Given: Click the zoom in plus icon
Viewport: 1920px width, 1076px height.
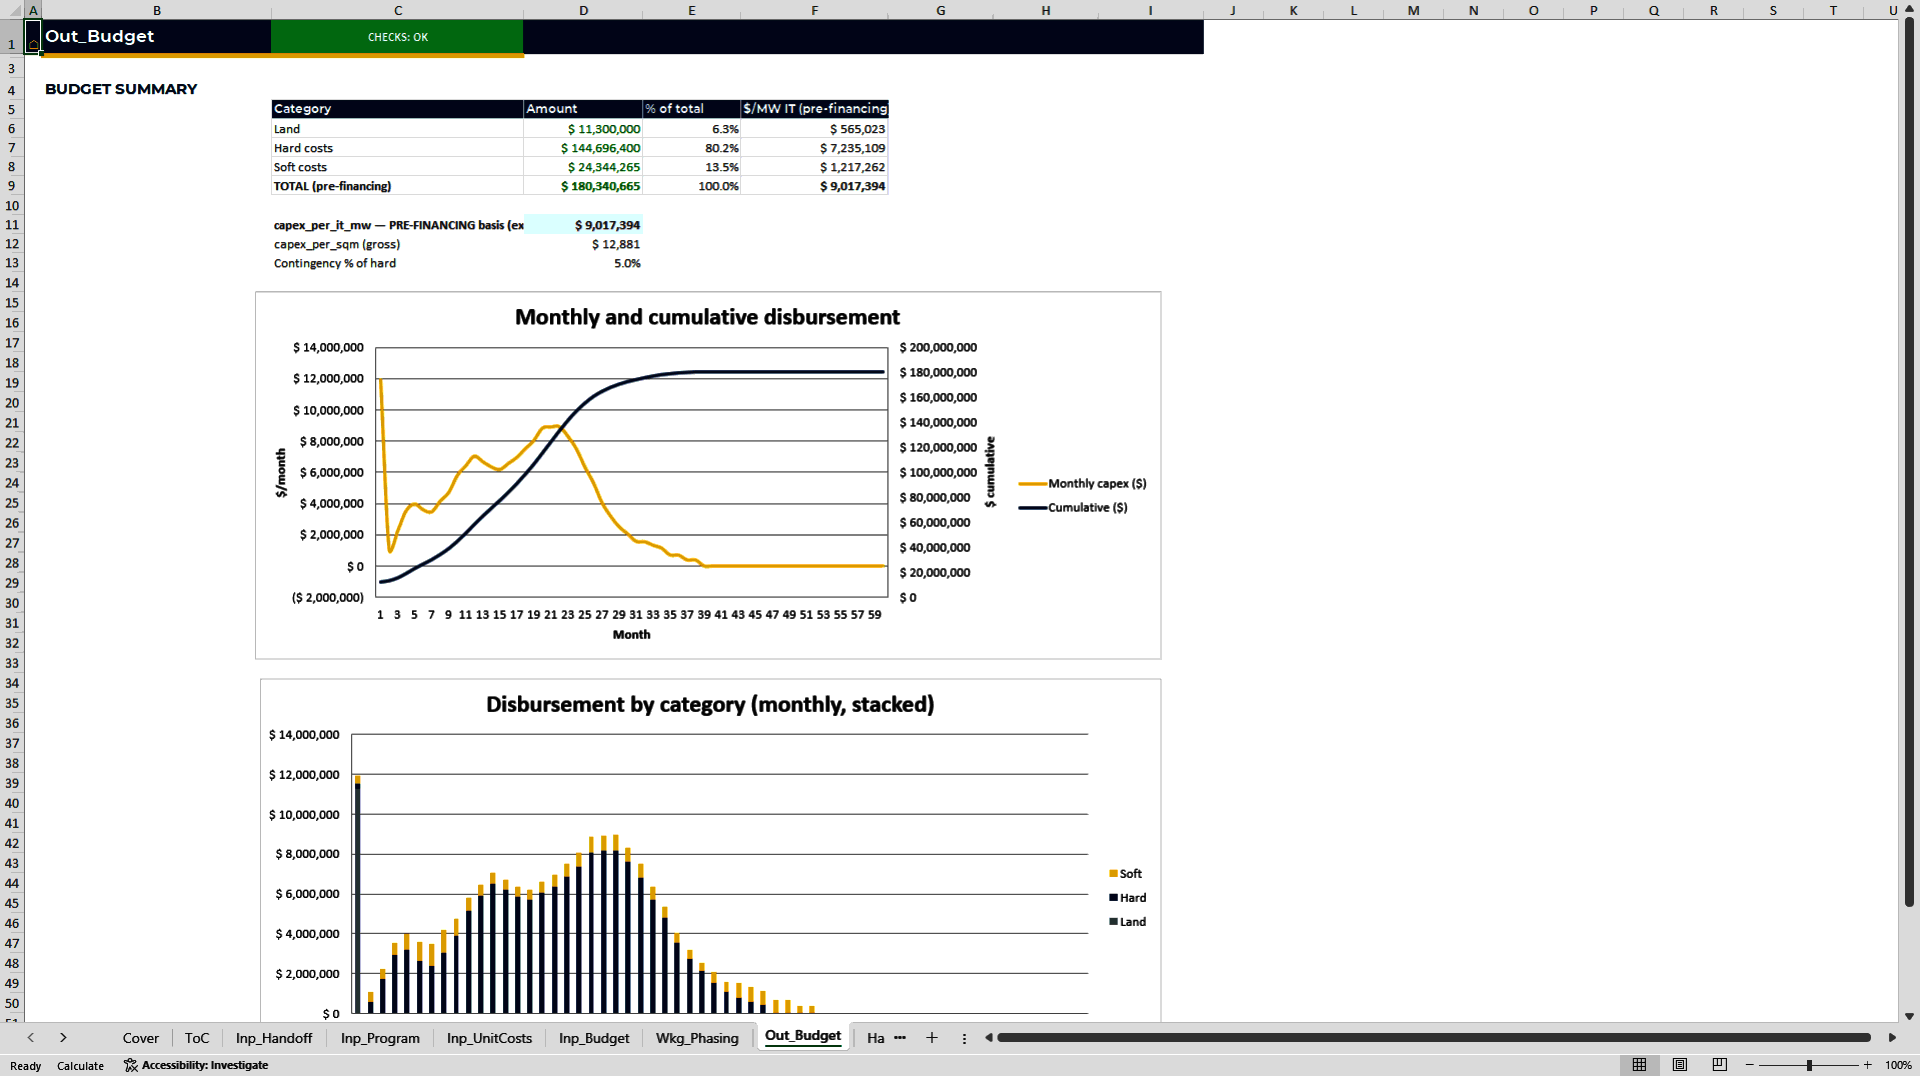Looking at the screenshot, I should (1867, 1065).
